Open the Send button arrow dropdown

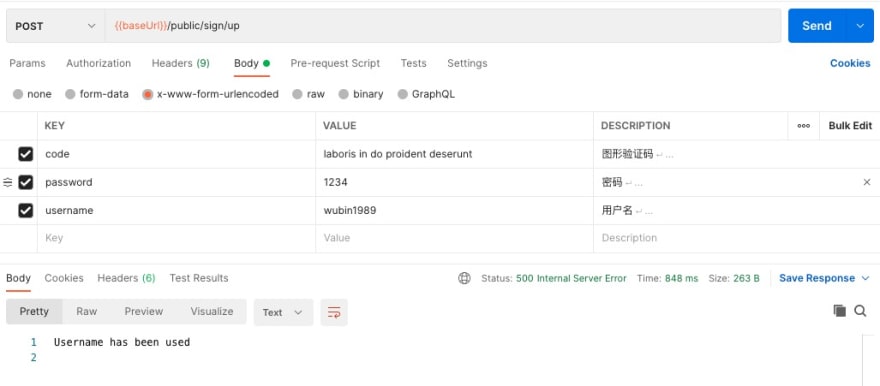pyautogui.click(x=860, y=26)
